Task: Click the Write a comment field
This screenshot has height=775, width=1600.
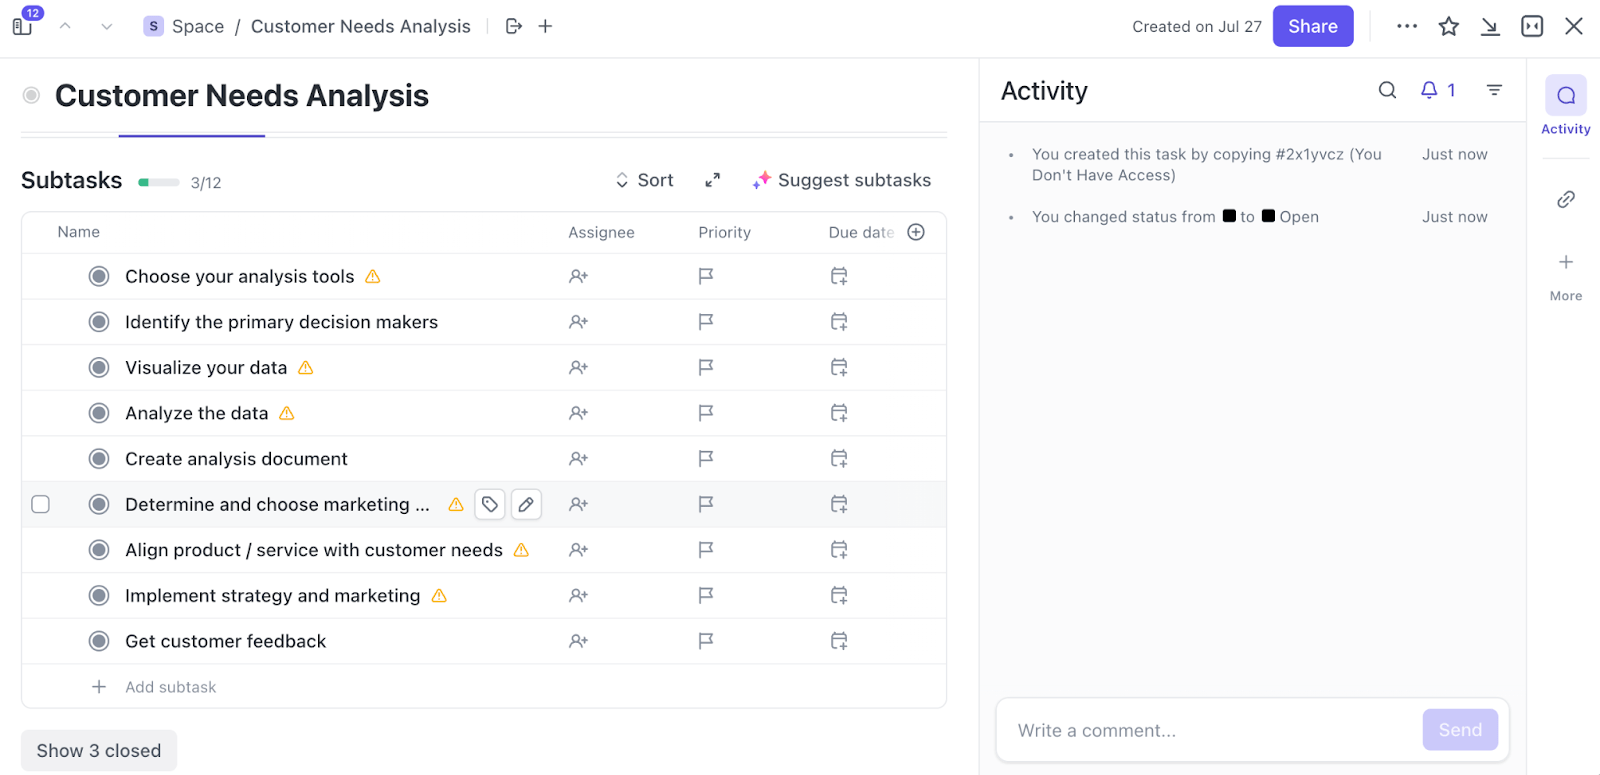Action: [x=1216, y=730]
